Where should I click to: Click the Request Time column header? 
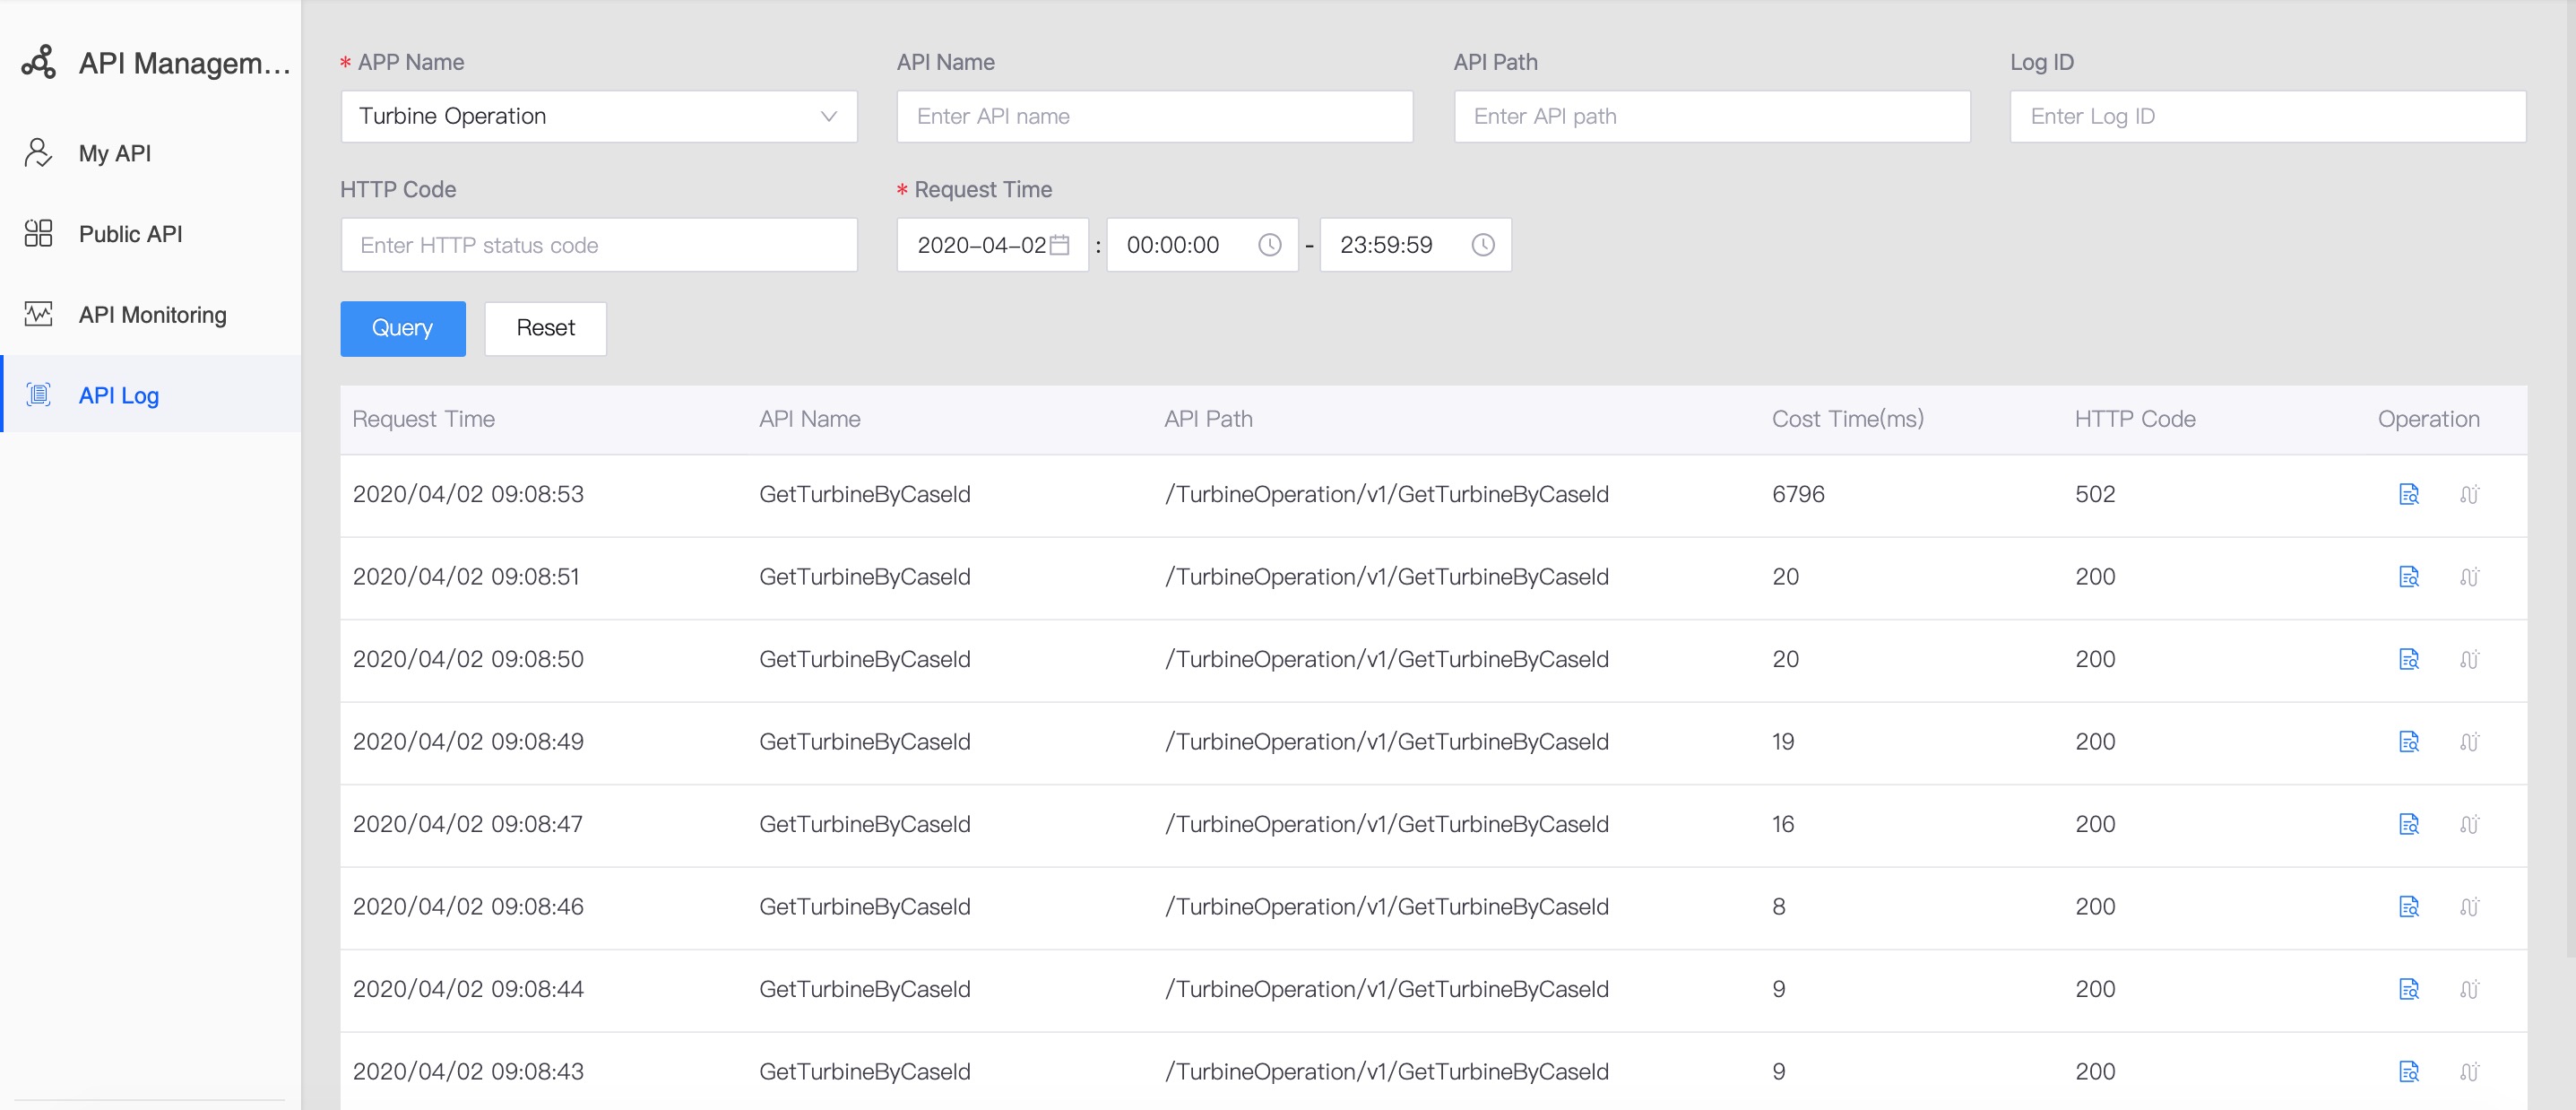tap(423, 419)
